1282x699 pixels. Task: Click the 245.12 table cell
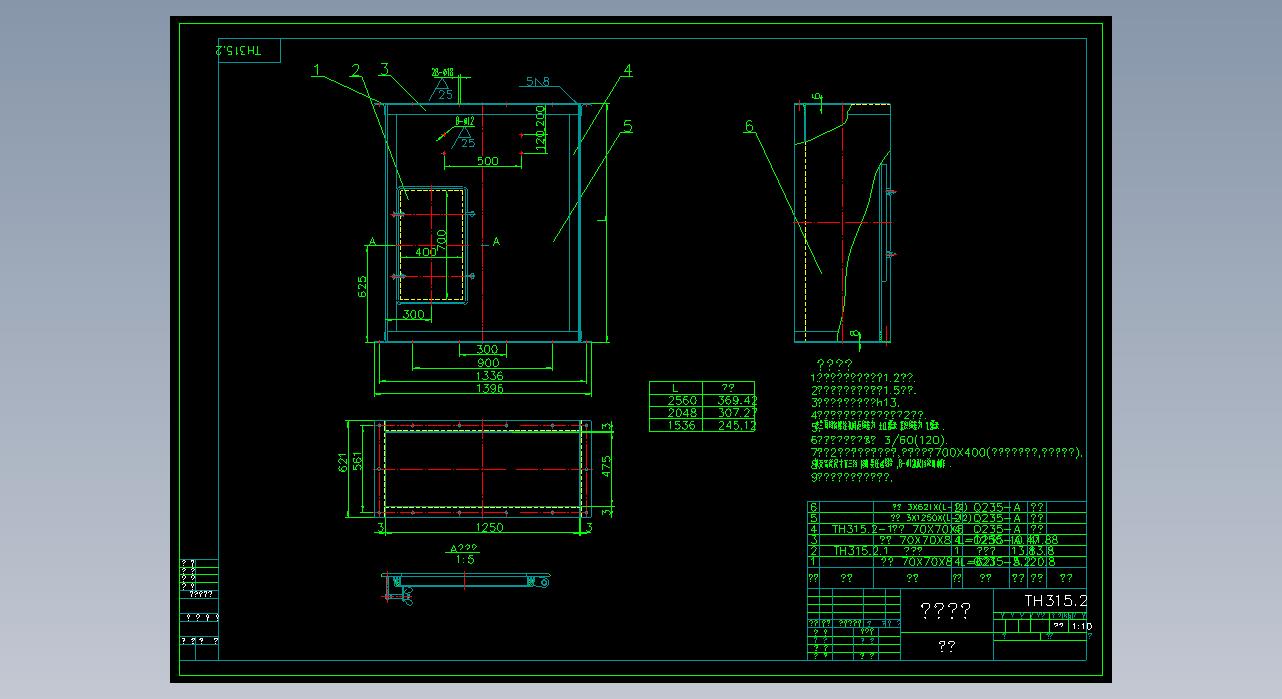click(730, 425)
